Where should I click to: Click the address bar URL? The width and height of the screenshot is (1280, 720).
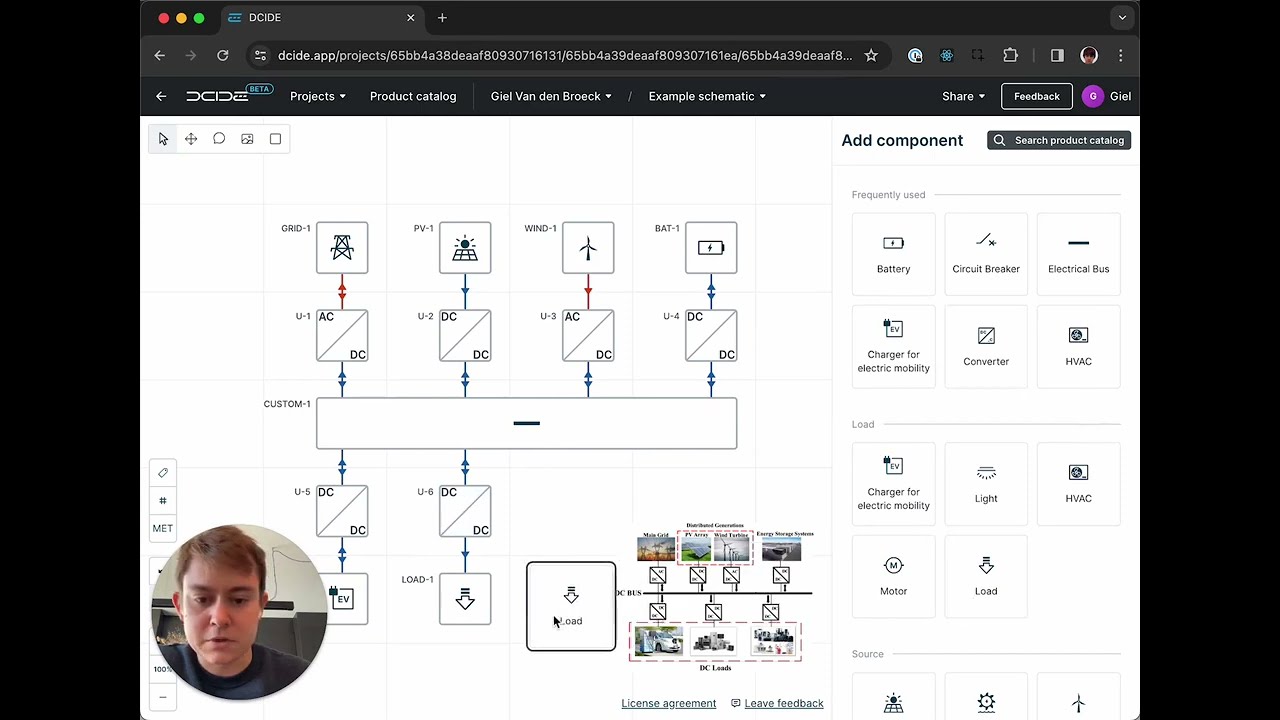565,56
